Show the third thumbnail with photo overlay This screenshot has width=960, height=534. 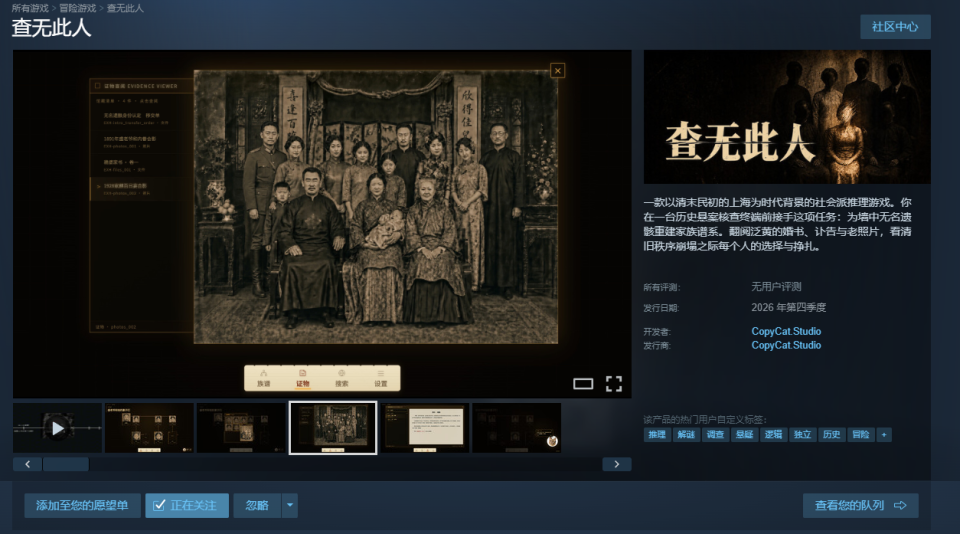[x=241, y=428]
